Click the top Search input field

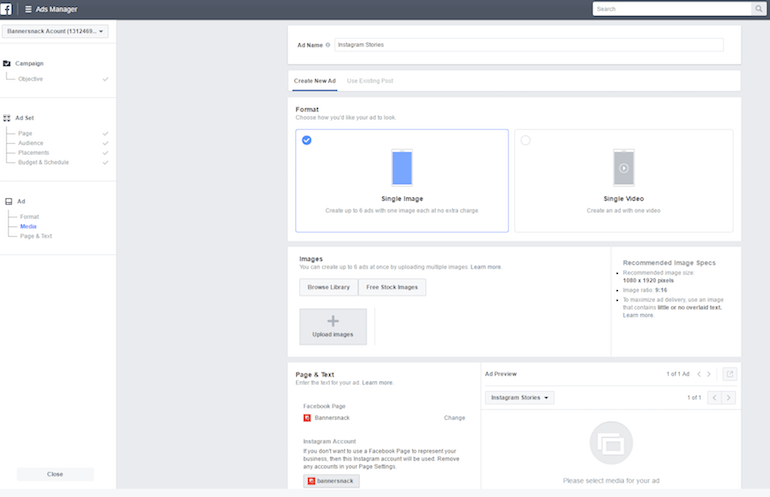pyautogui.click(x=673, y=9)
